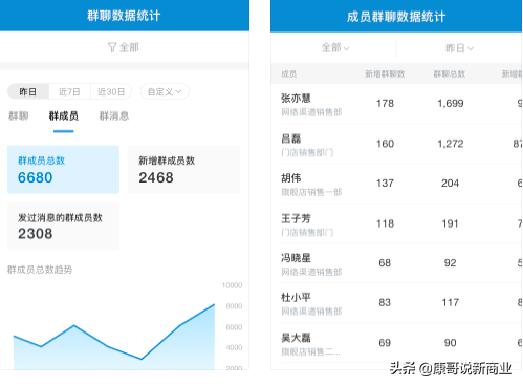Click value 204 in 胡伟 row
This screenshot has height=386, width=523.
tap(450, 183)
